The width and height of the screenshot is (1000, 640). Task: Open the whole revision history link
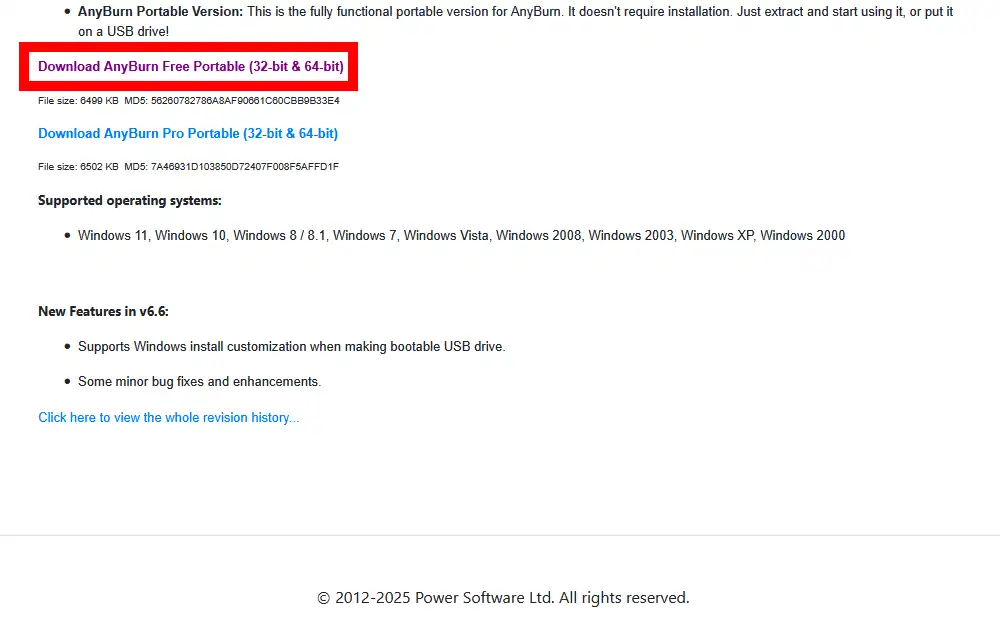click(168, 418)
